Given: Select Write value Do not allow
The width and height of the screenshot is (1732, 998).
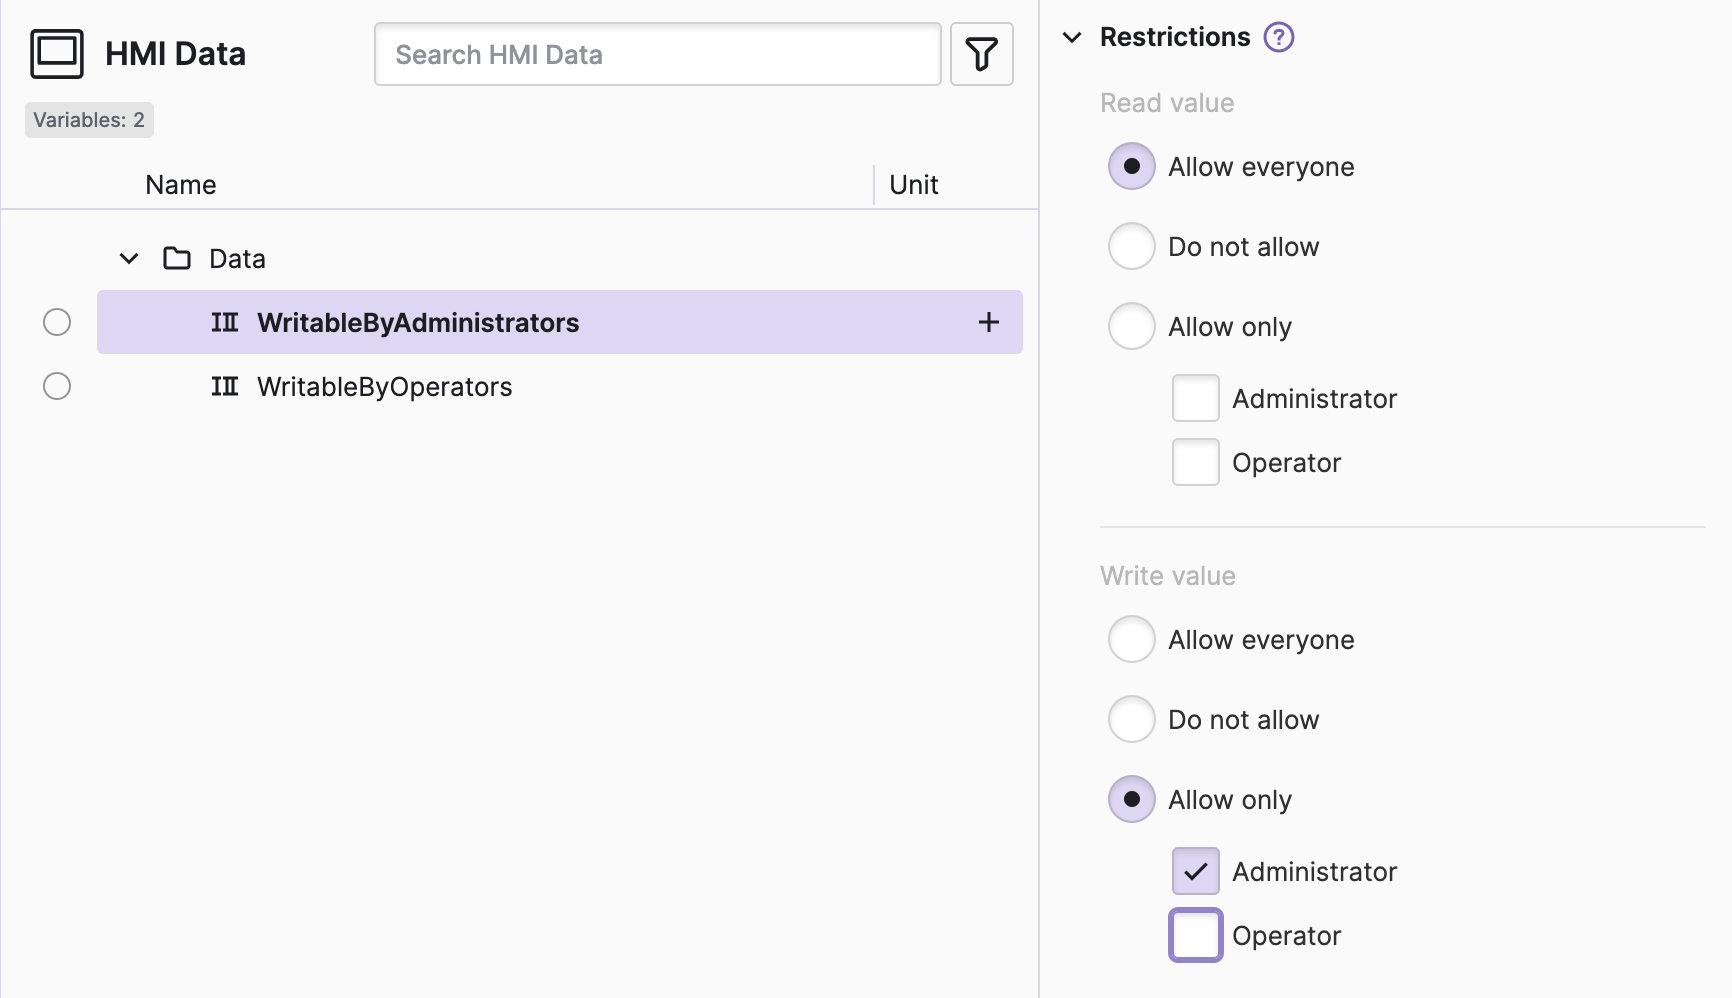Looking at the screenshot, I should [1131, 719].
